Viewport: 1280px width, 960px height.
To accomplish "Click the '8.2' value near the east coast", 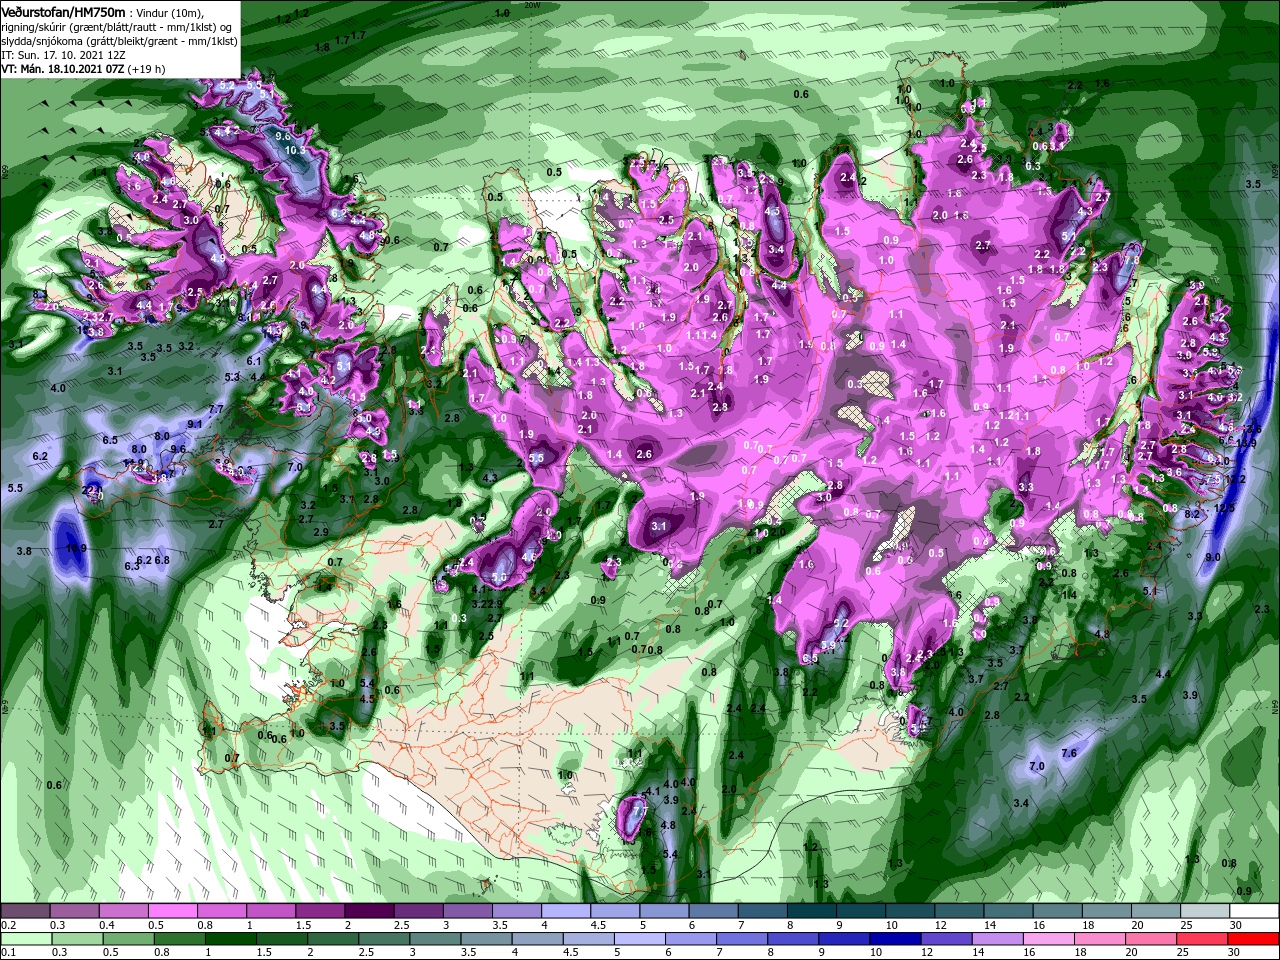I will click(x=1192, y=513).
